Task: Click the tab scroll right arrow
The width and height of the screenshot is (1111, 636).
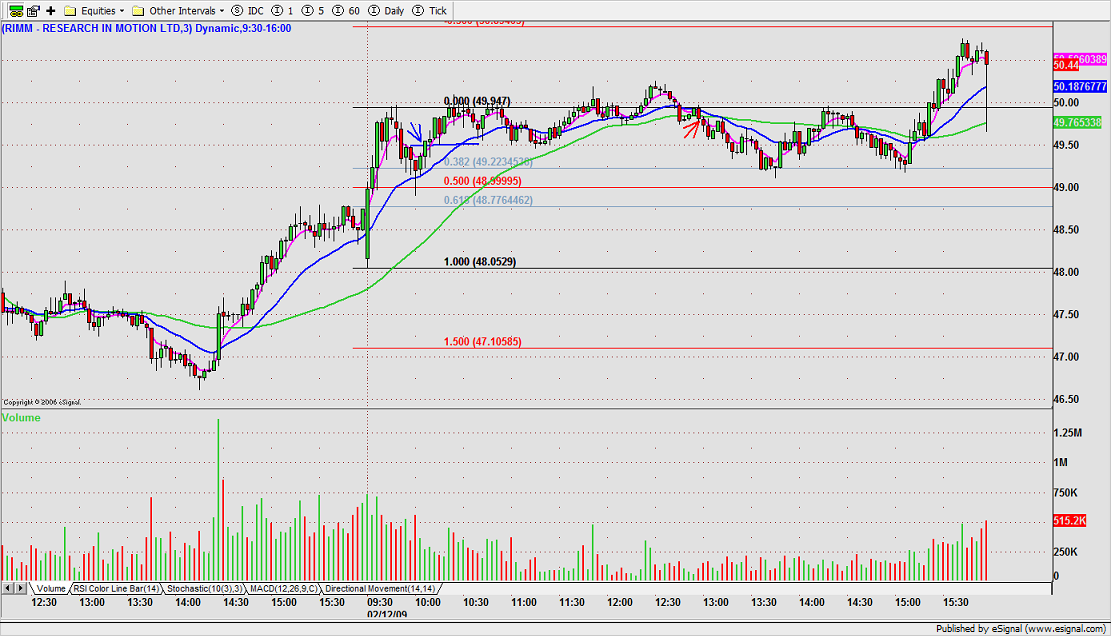Action: pos(21,588)
